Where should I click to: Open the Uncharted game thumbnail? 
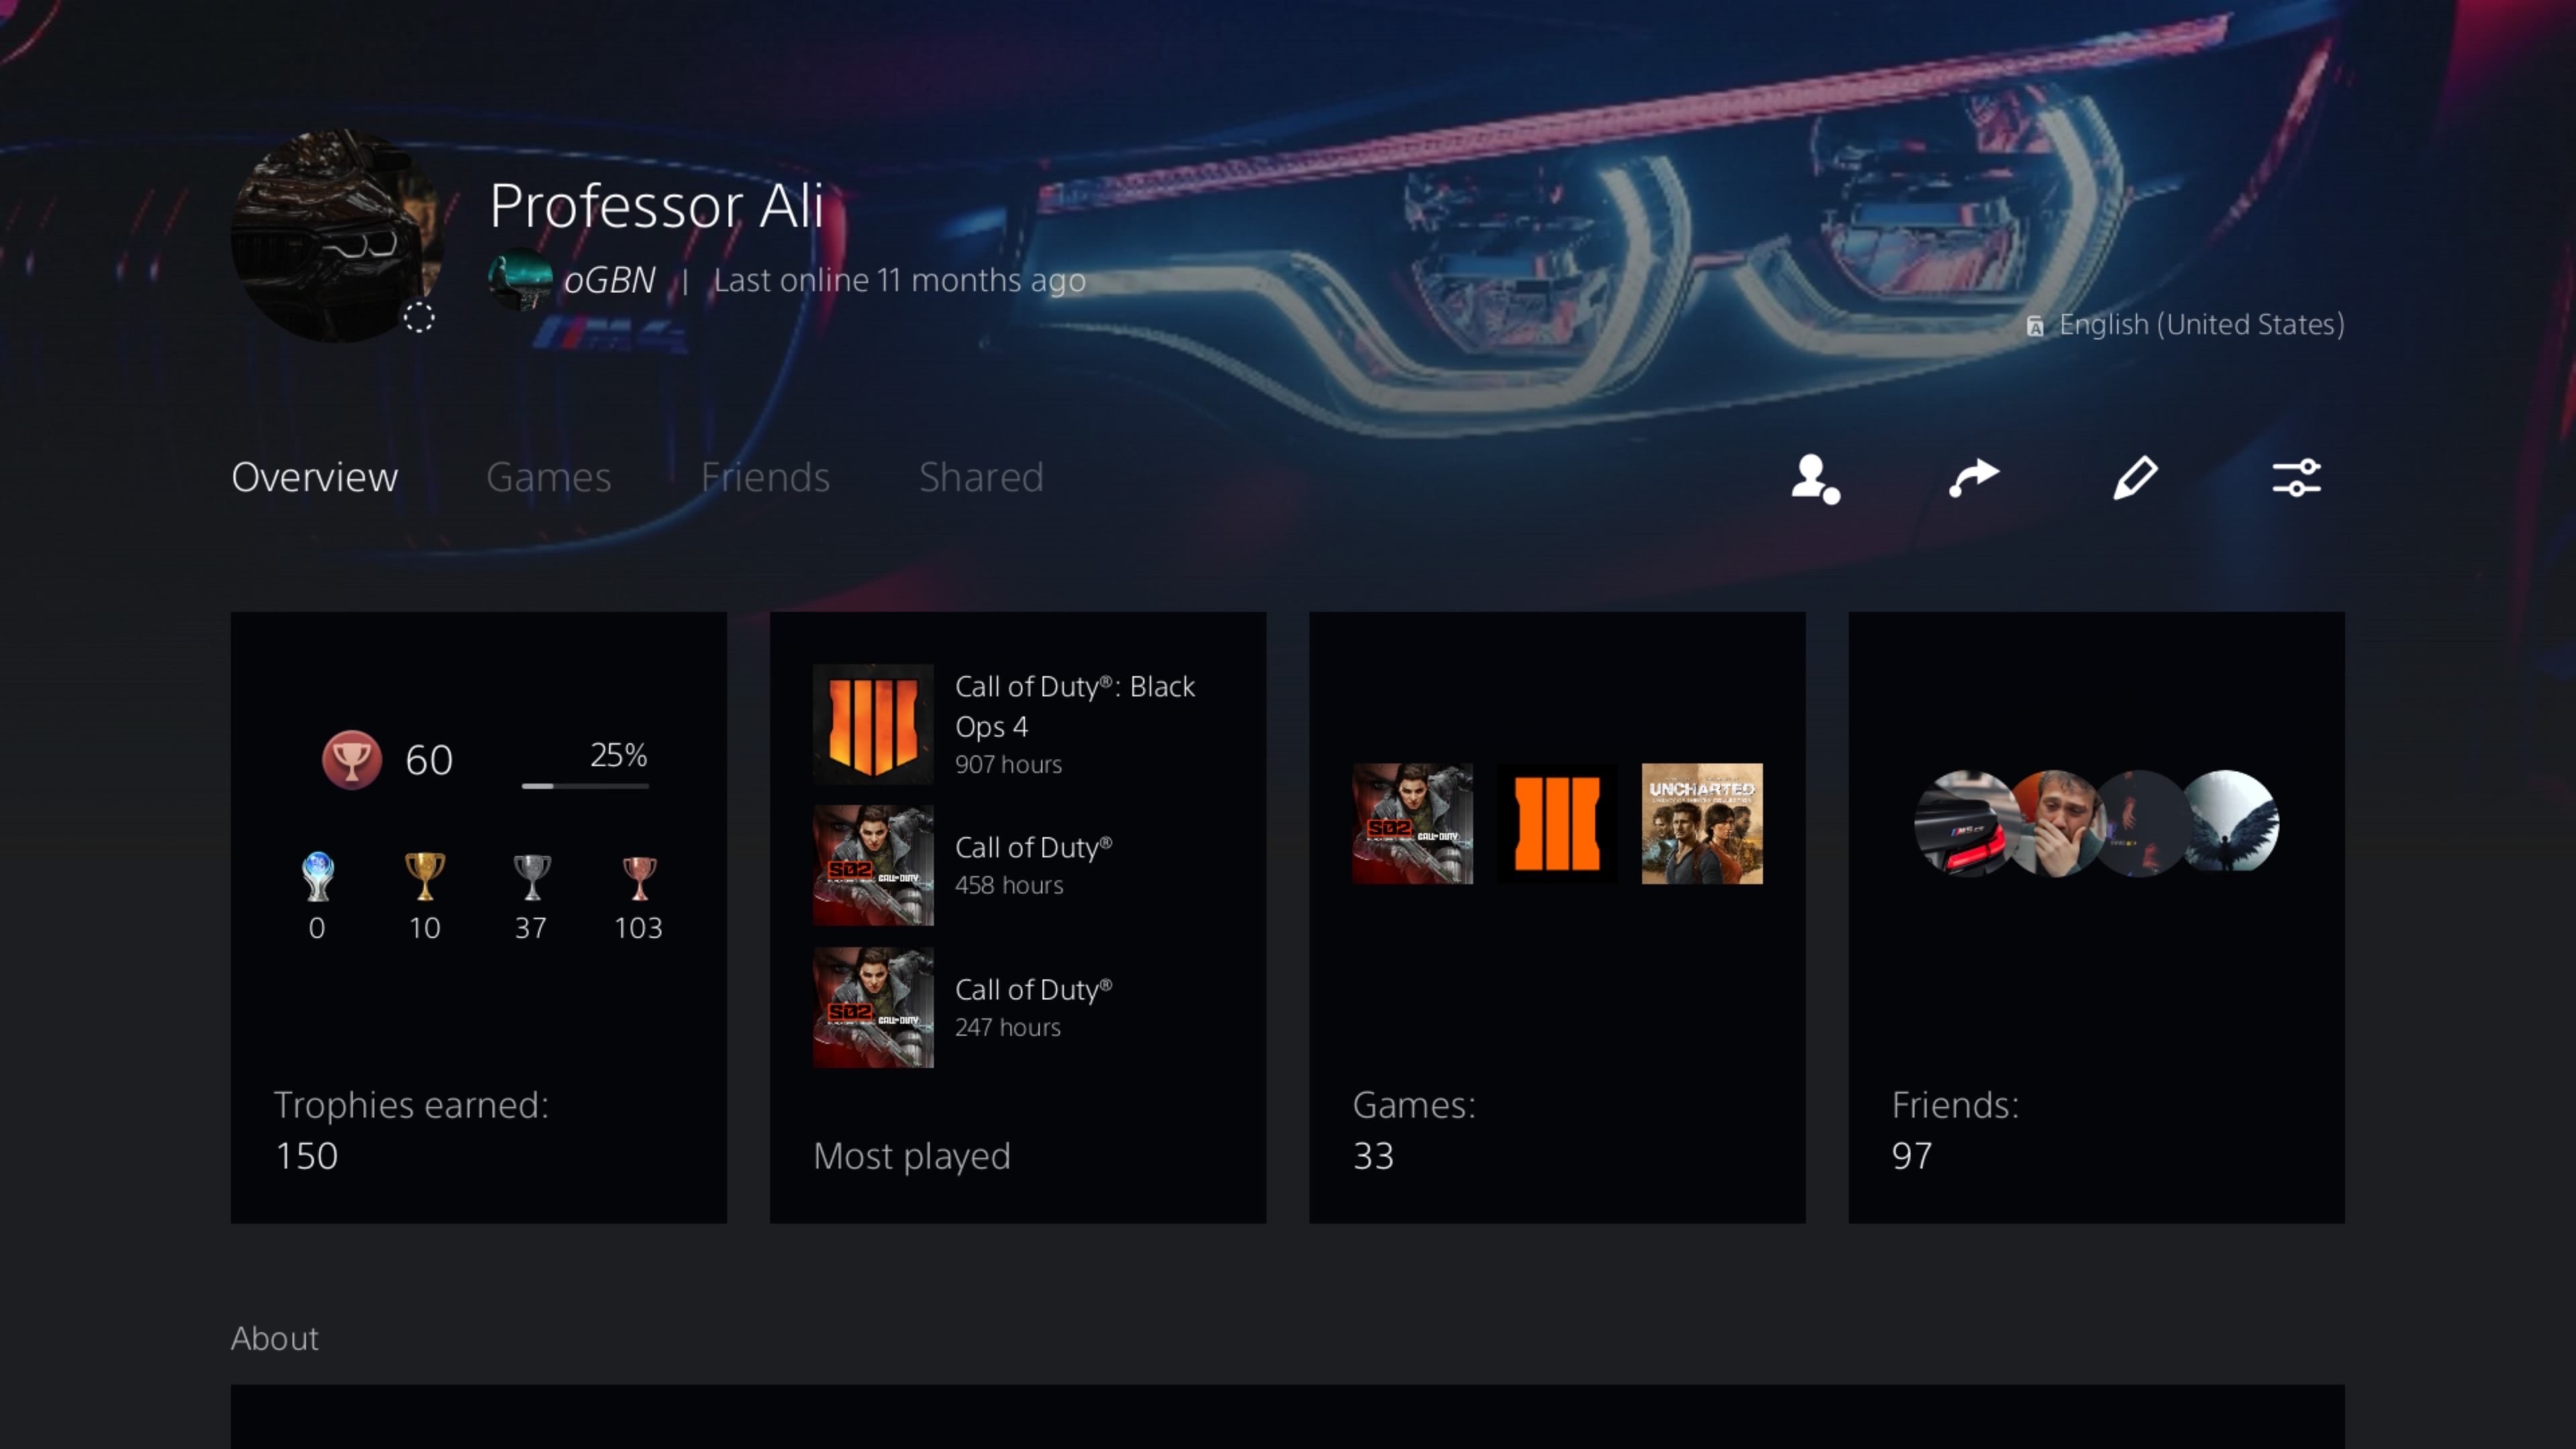[1702, 823]
